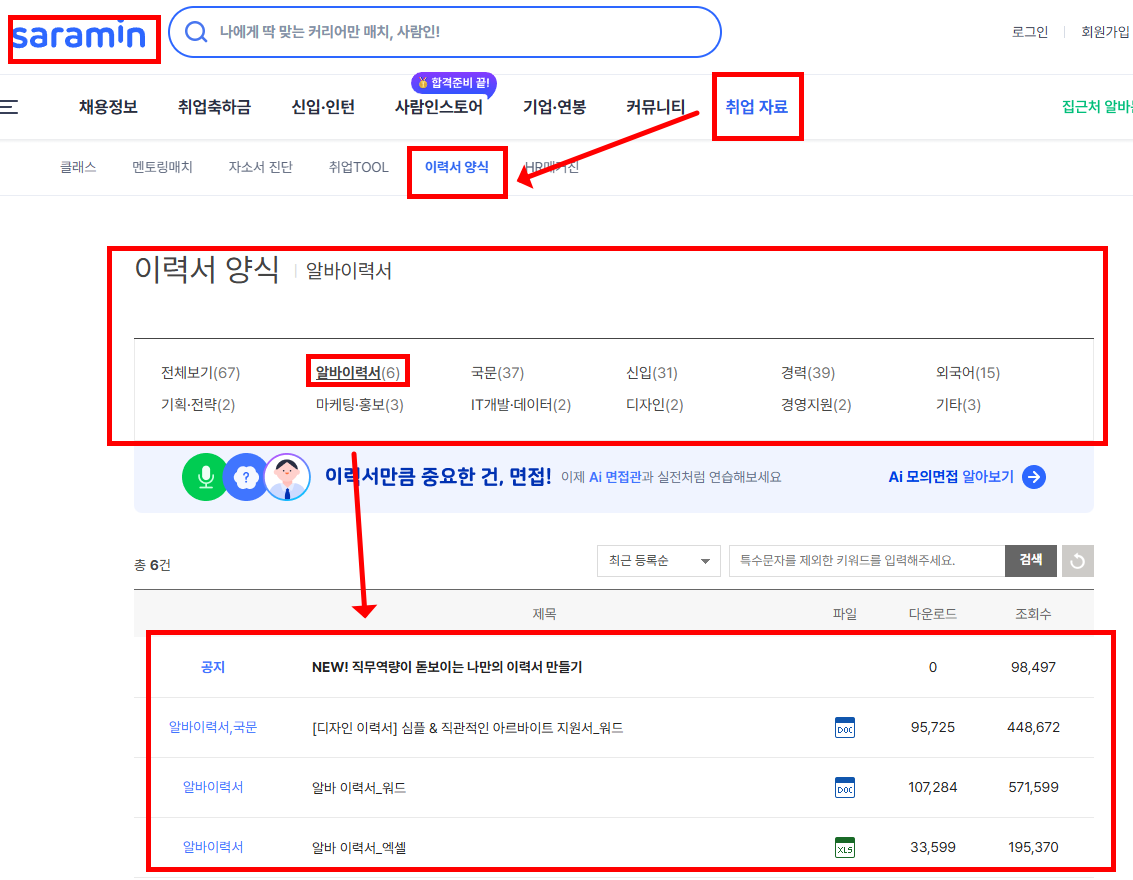Viewport: 1133px width, 880px height.
Task: Click 알바이력서,국문 category tag
Action: point(213,728)
